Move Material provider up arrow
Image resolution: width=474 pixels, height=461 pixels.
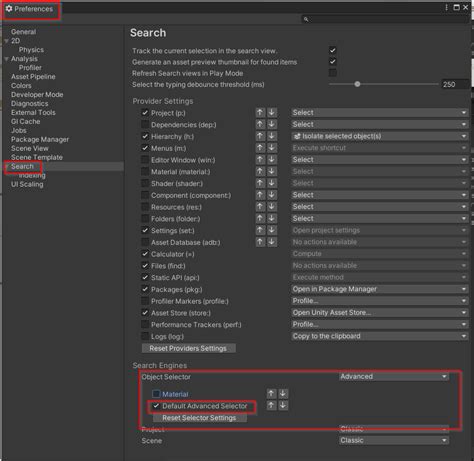(x=260, y=171)
